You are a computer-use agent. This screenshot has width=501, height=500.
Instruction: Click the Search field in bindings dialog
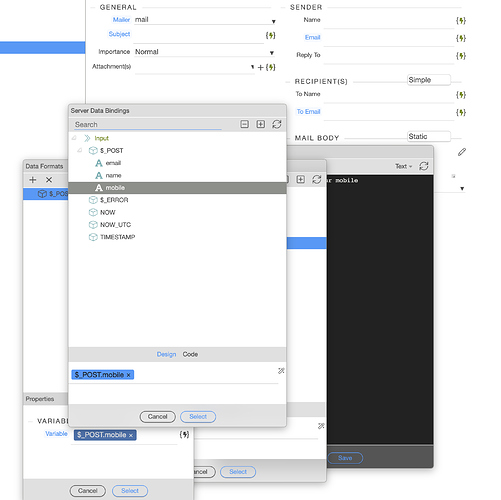148,125
